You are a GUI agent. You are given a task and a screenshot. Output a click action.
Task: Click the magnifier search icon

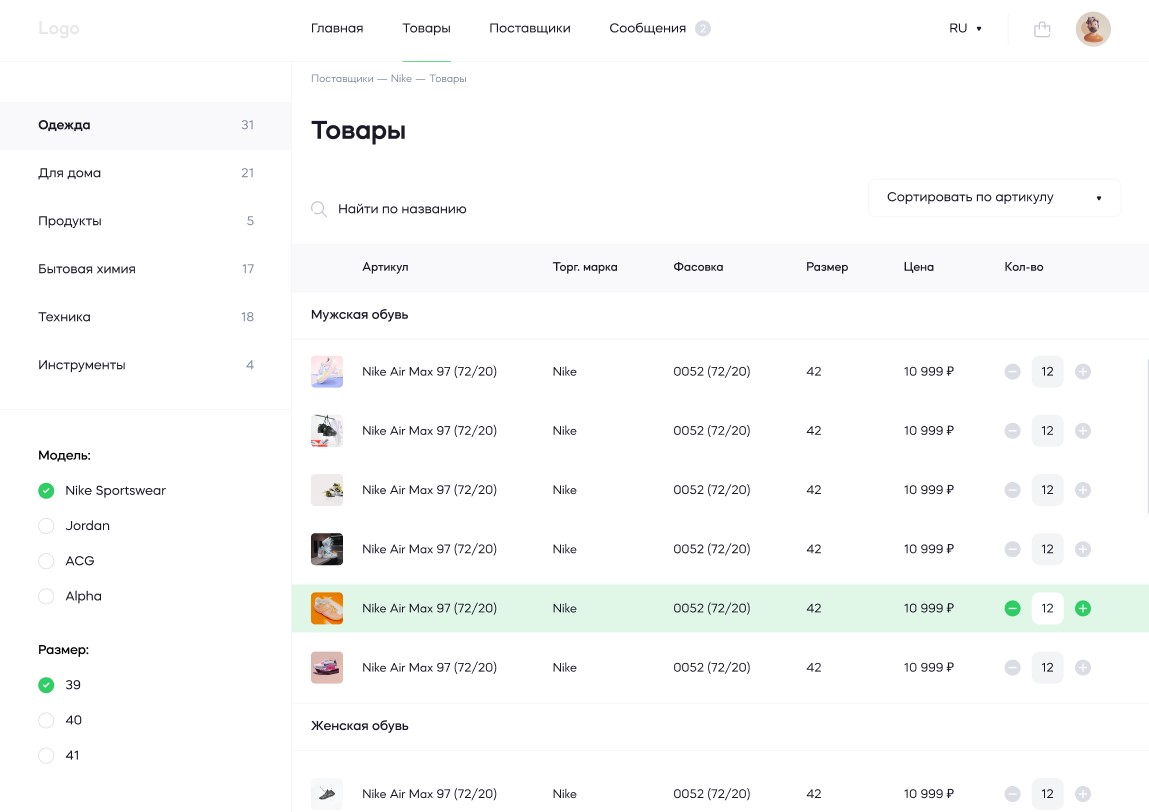[319, 209]
